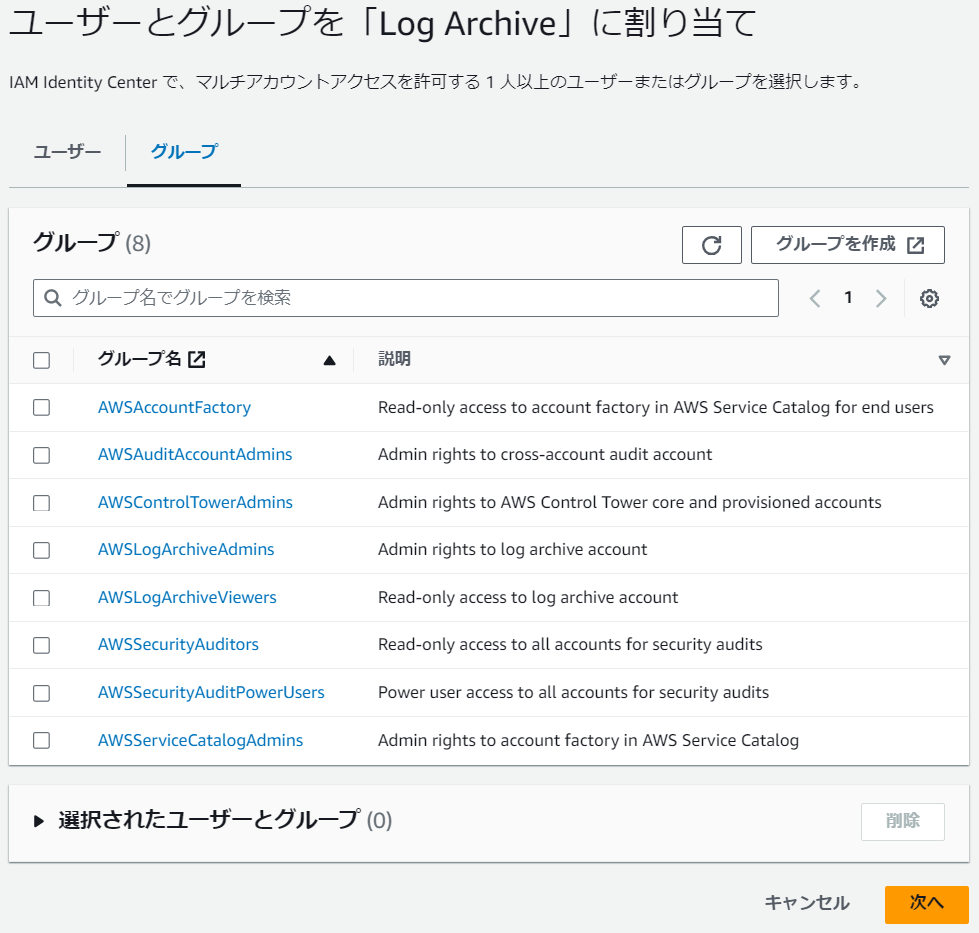Focus the group name search field
Viewport: 979px width, 933px height.
406,298
